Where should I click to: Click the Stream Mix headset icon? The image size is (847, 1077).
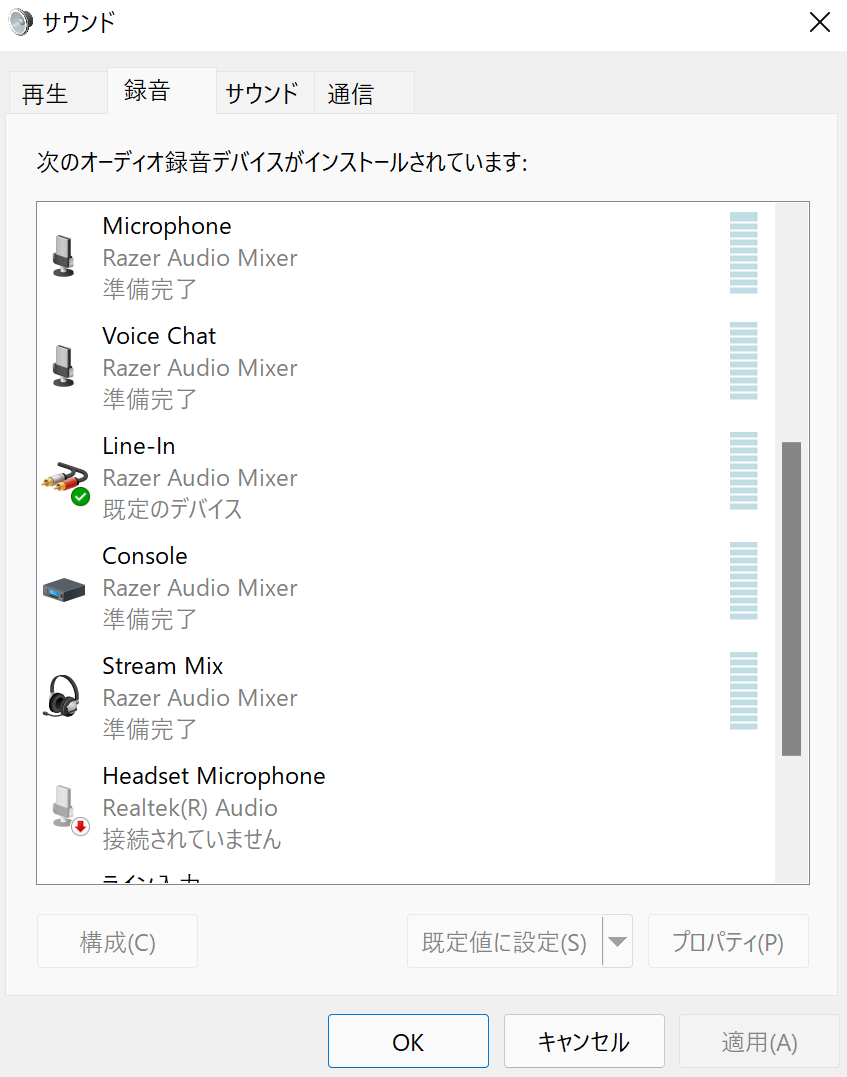tap(63, 696)
